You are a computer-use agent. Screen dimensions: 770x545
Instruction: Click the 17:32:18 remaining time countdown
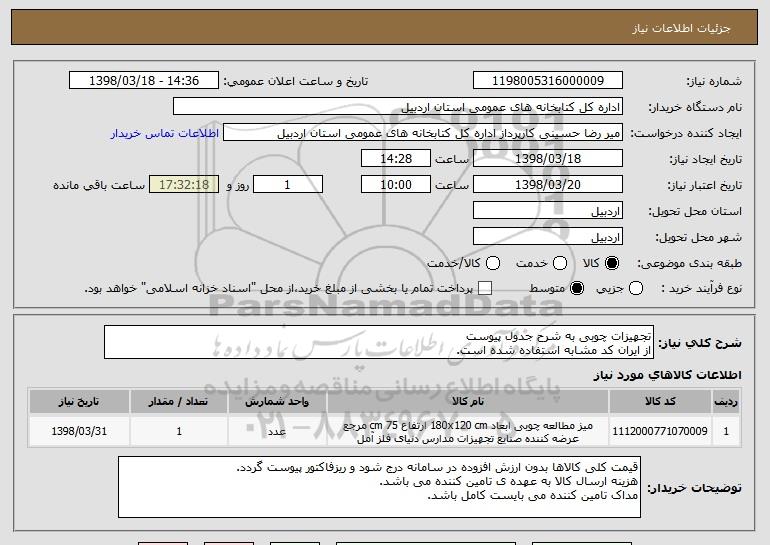(x=182, y=185)
